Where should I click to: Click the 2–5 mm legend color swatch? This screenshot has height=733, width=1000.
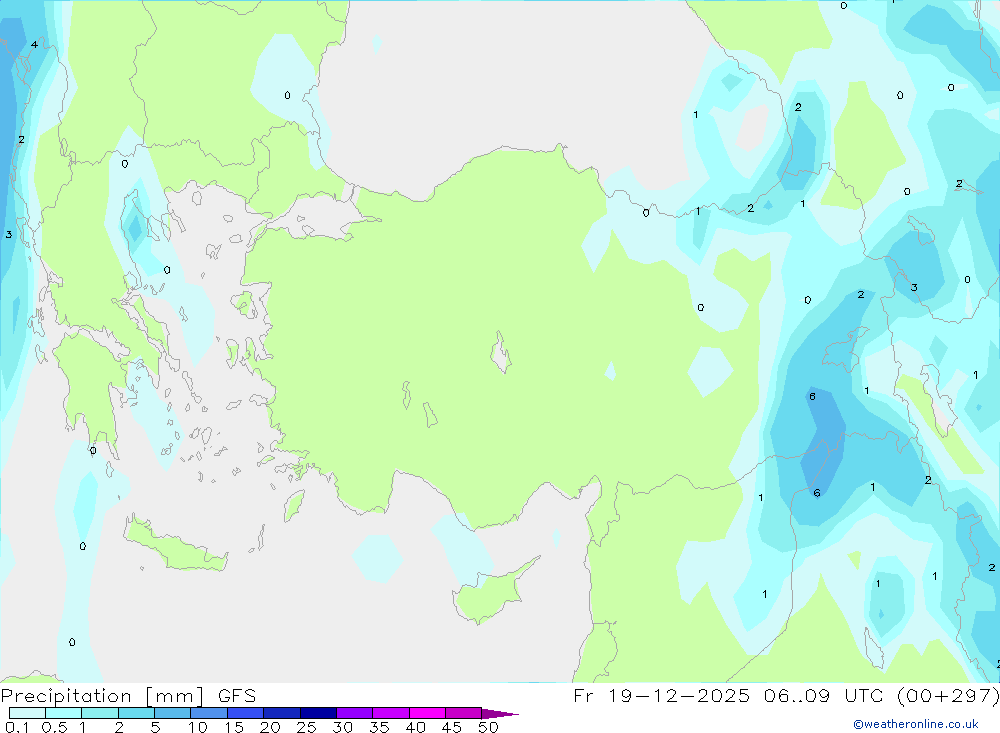[136, 713]
